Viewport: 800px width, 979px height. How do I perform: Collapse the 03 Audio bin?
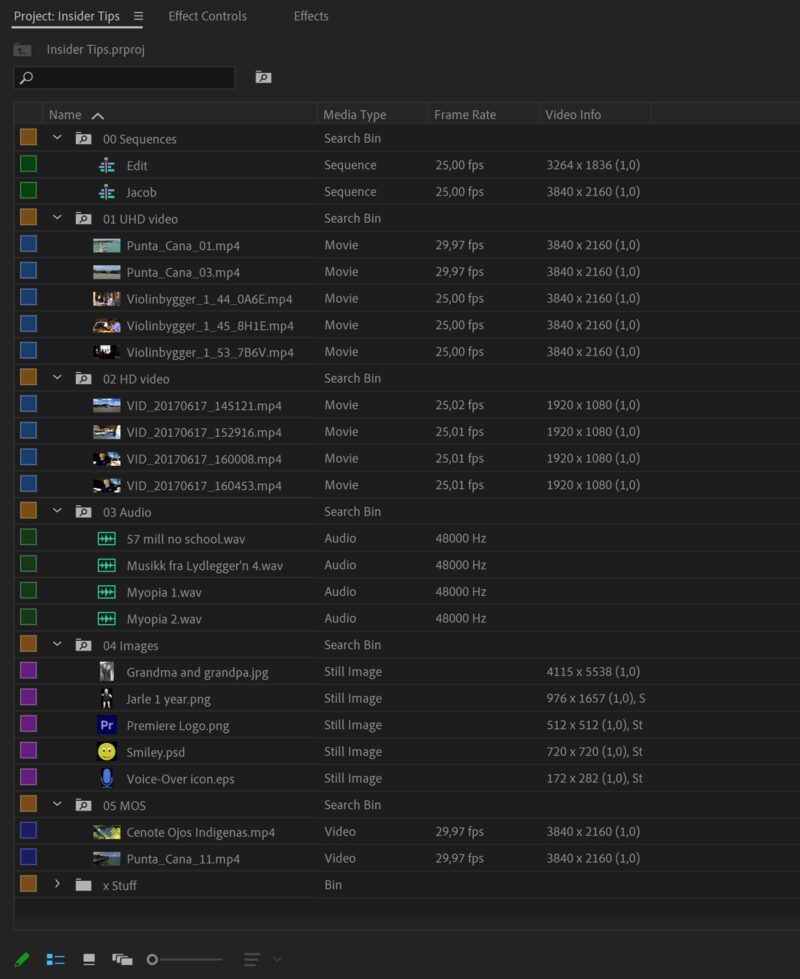(57, 511)
